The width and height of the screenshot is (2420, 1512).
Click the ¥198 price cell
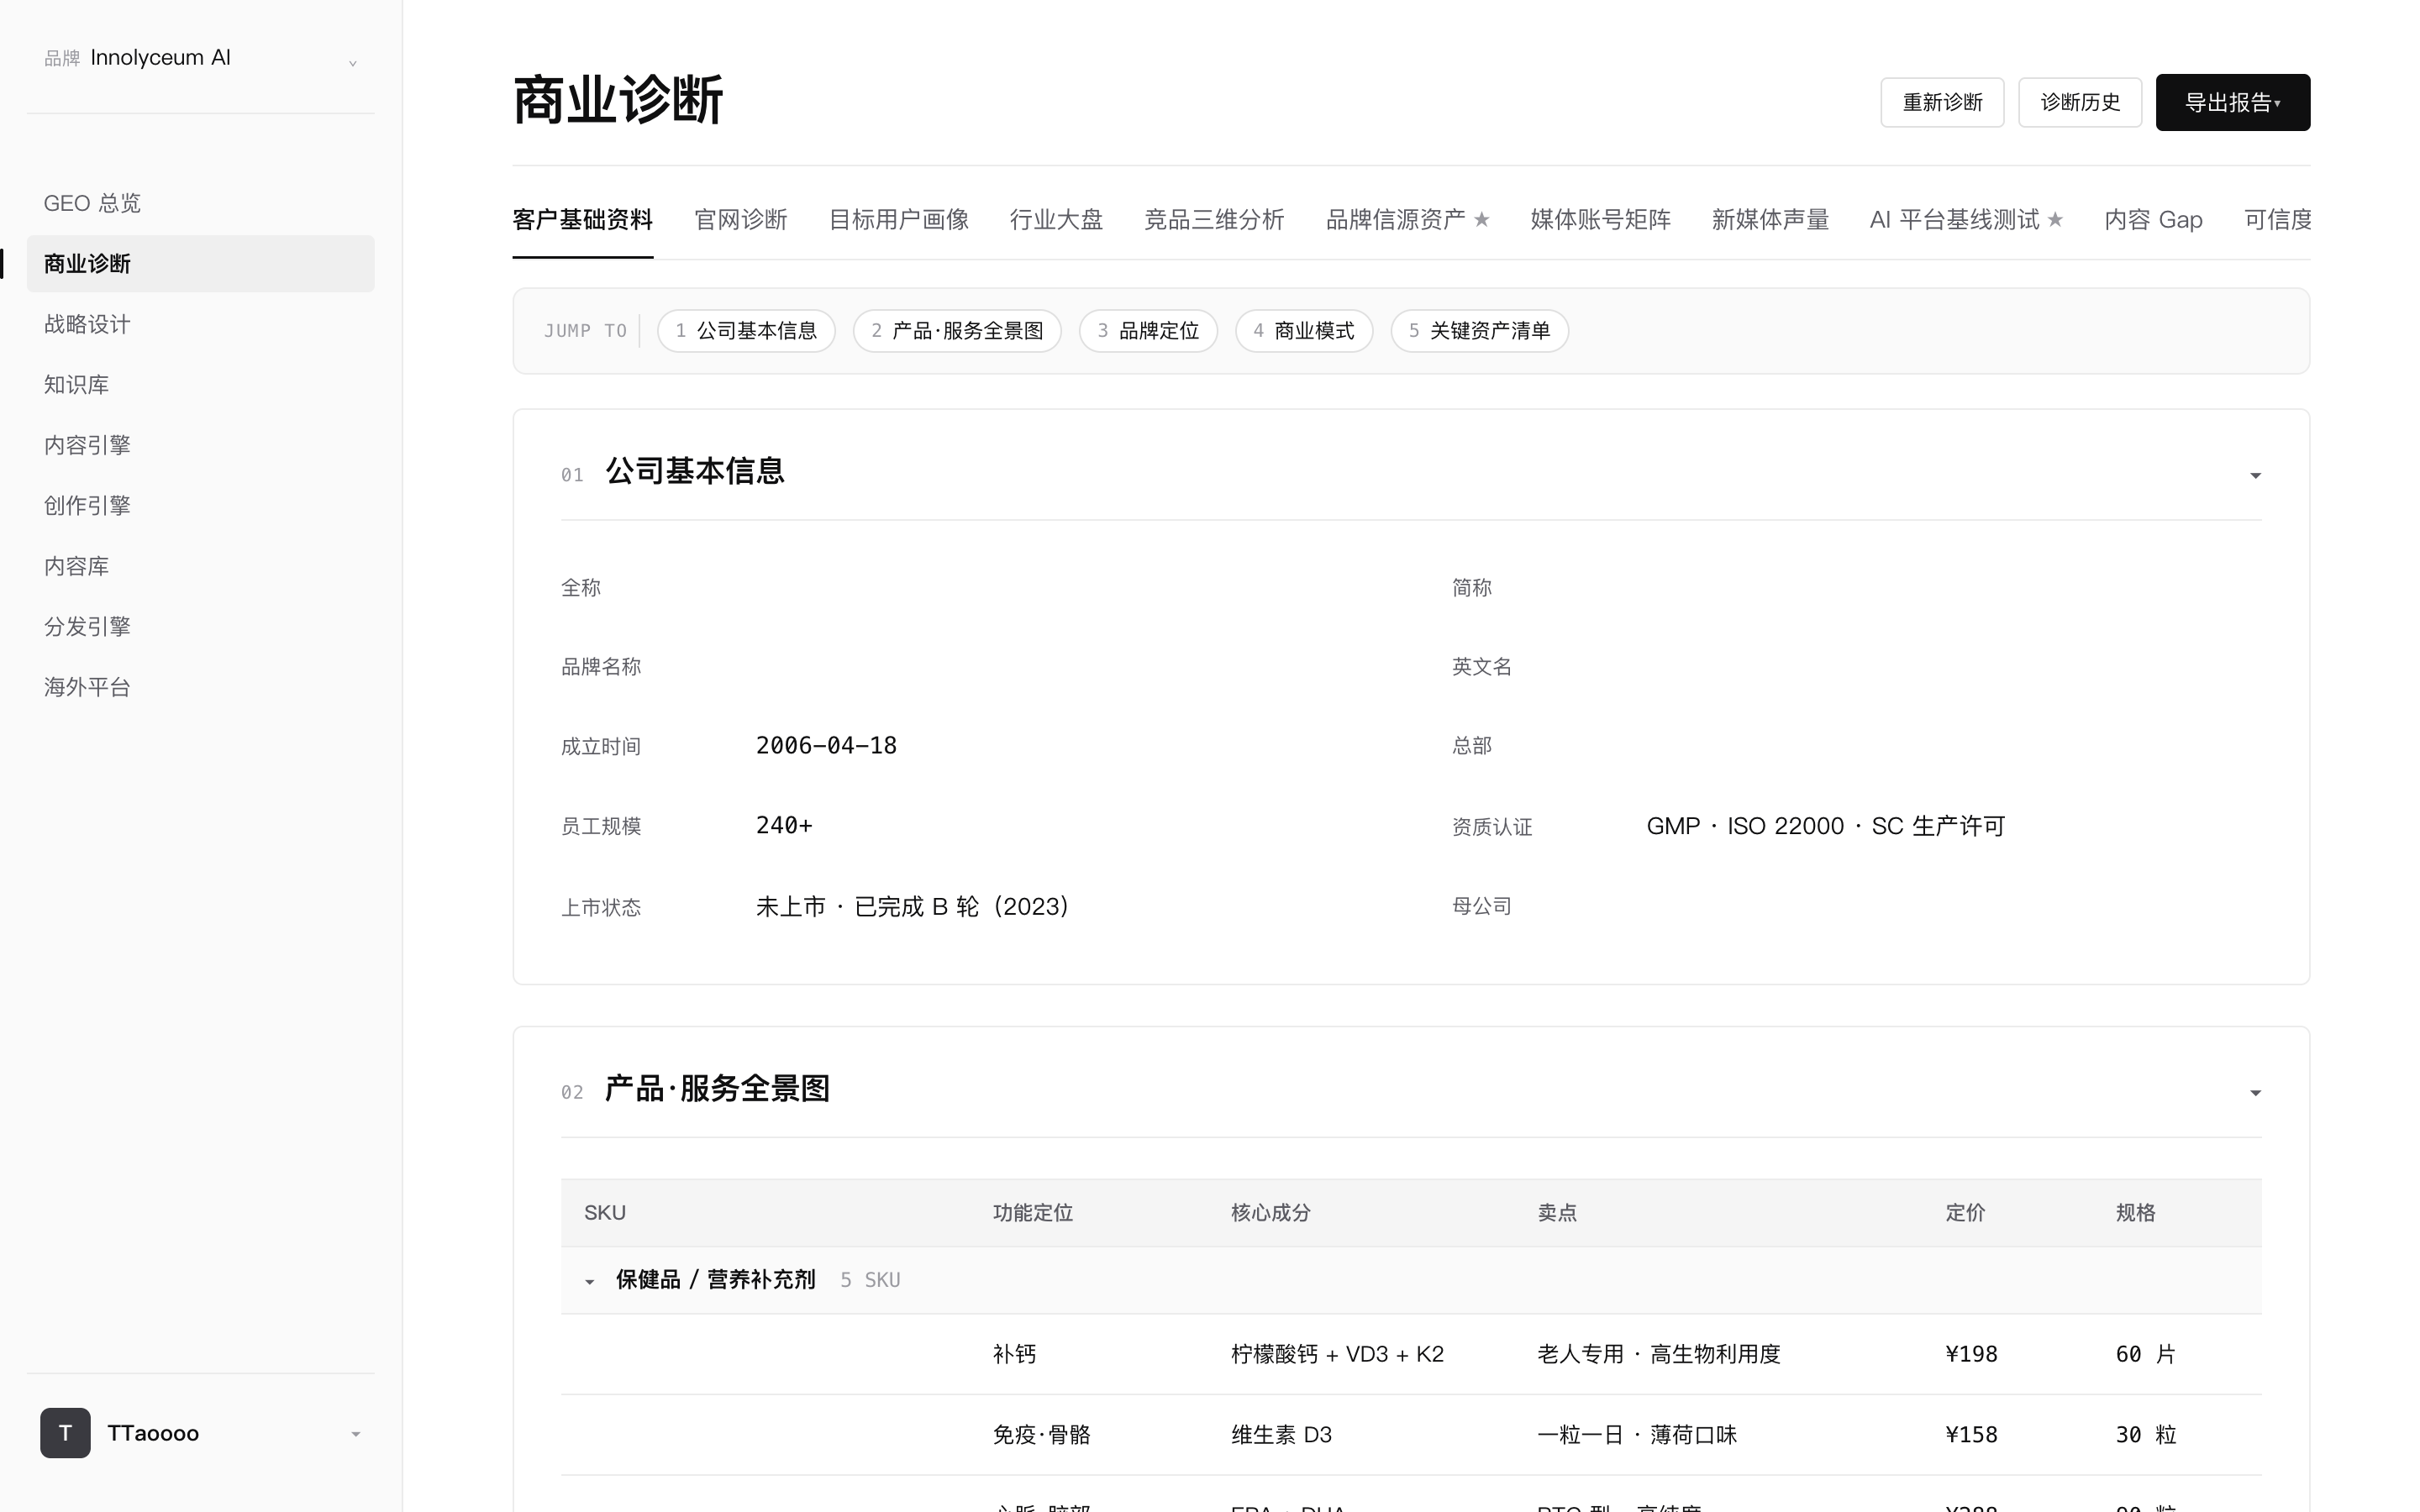click(1971, 1354)
